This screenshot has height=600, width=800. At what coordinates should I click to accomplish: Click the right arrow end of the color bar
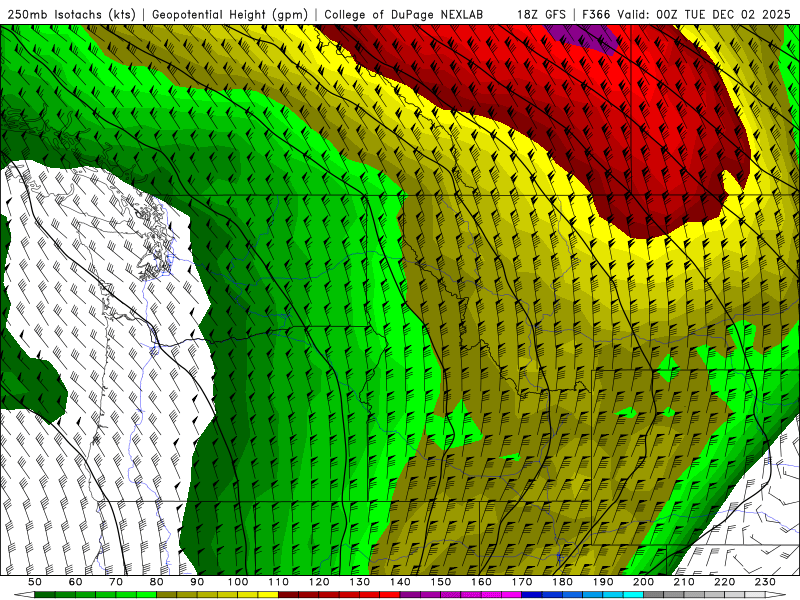point(776,595)
